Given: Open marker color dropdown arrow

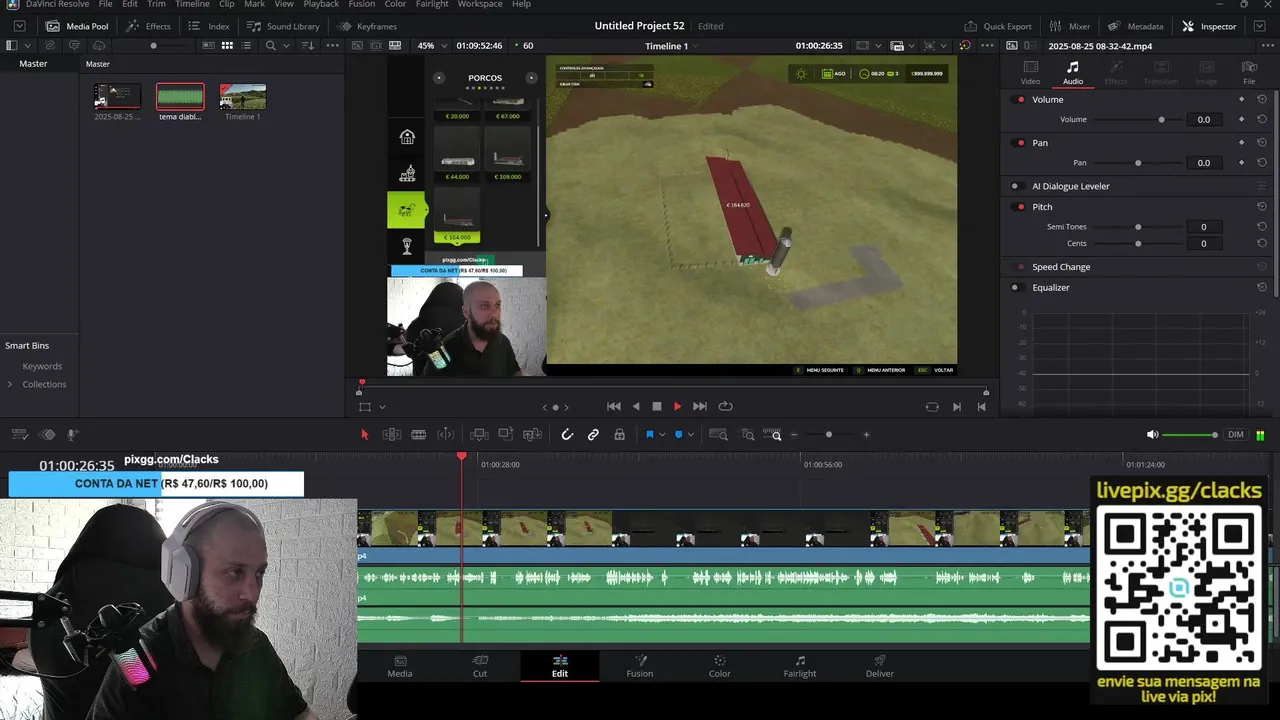Looking at the screenshot, I should click(691, 435).
